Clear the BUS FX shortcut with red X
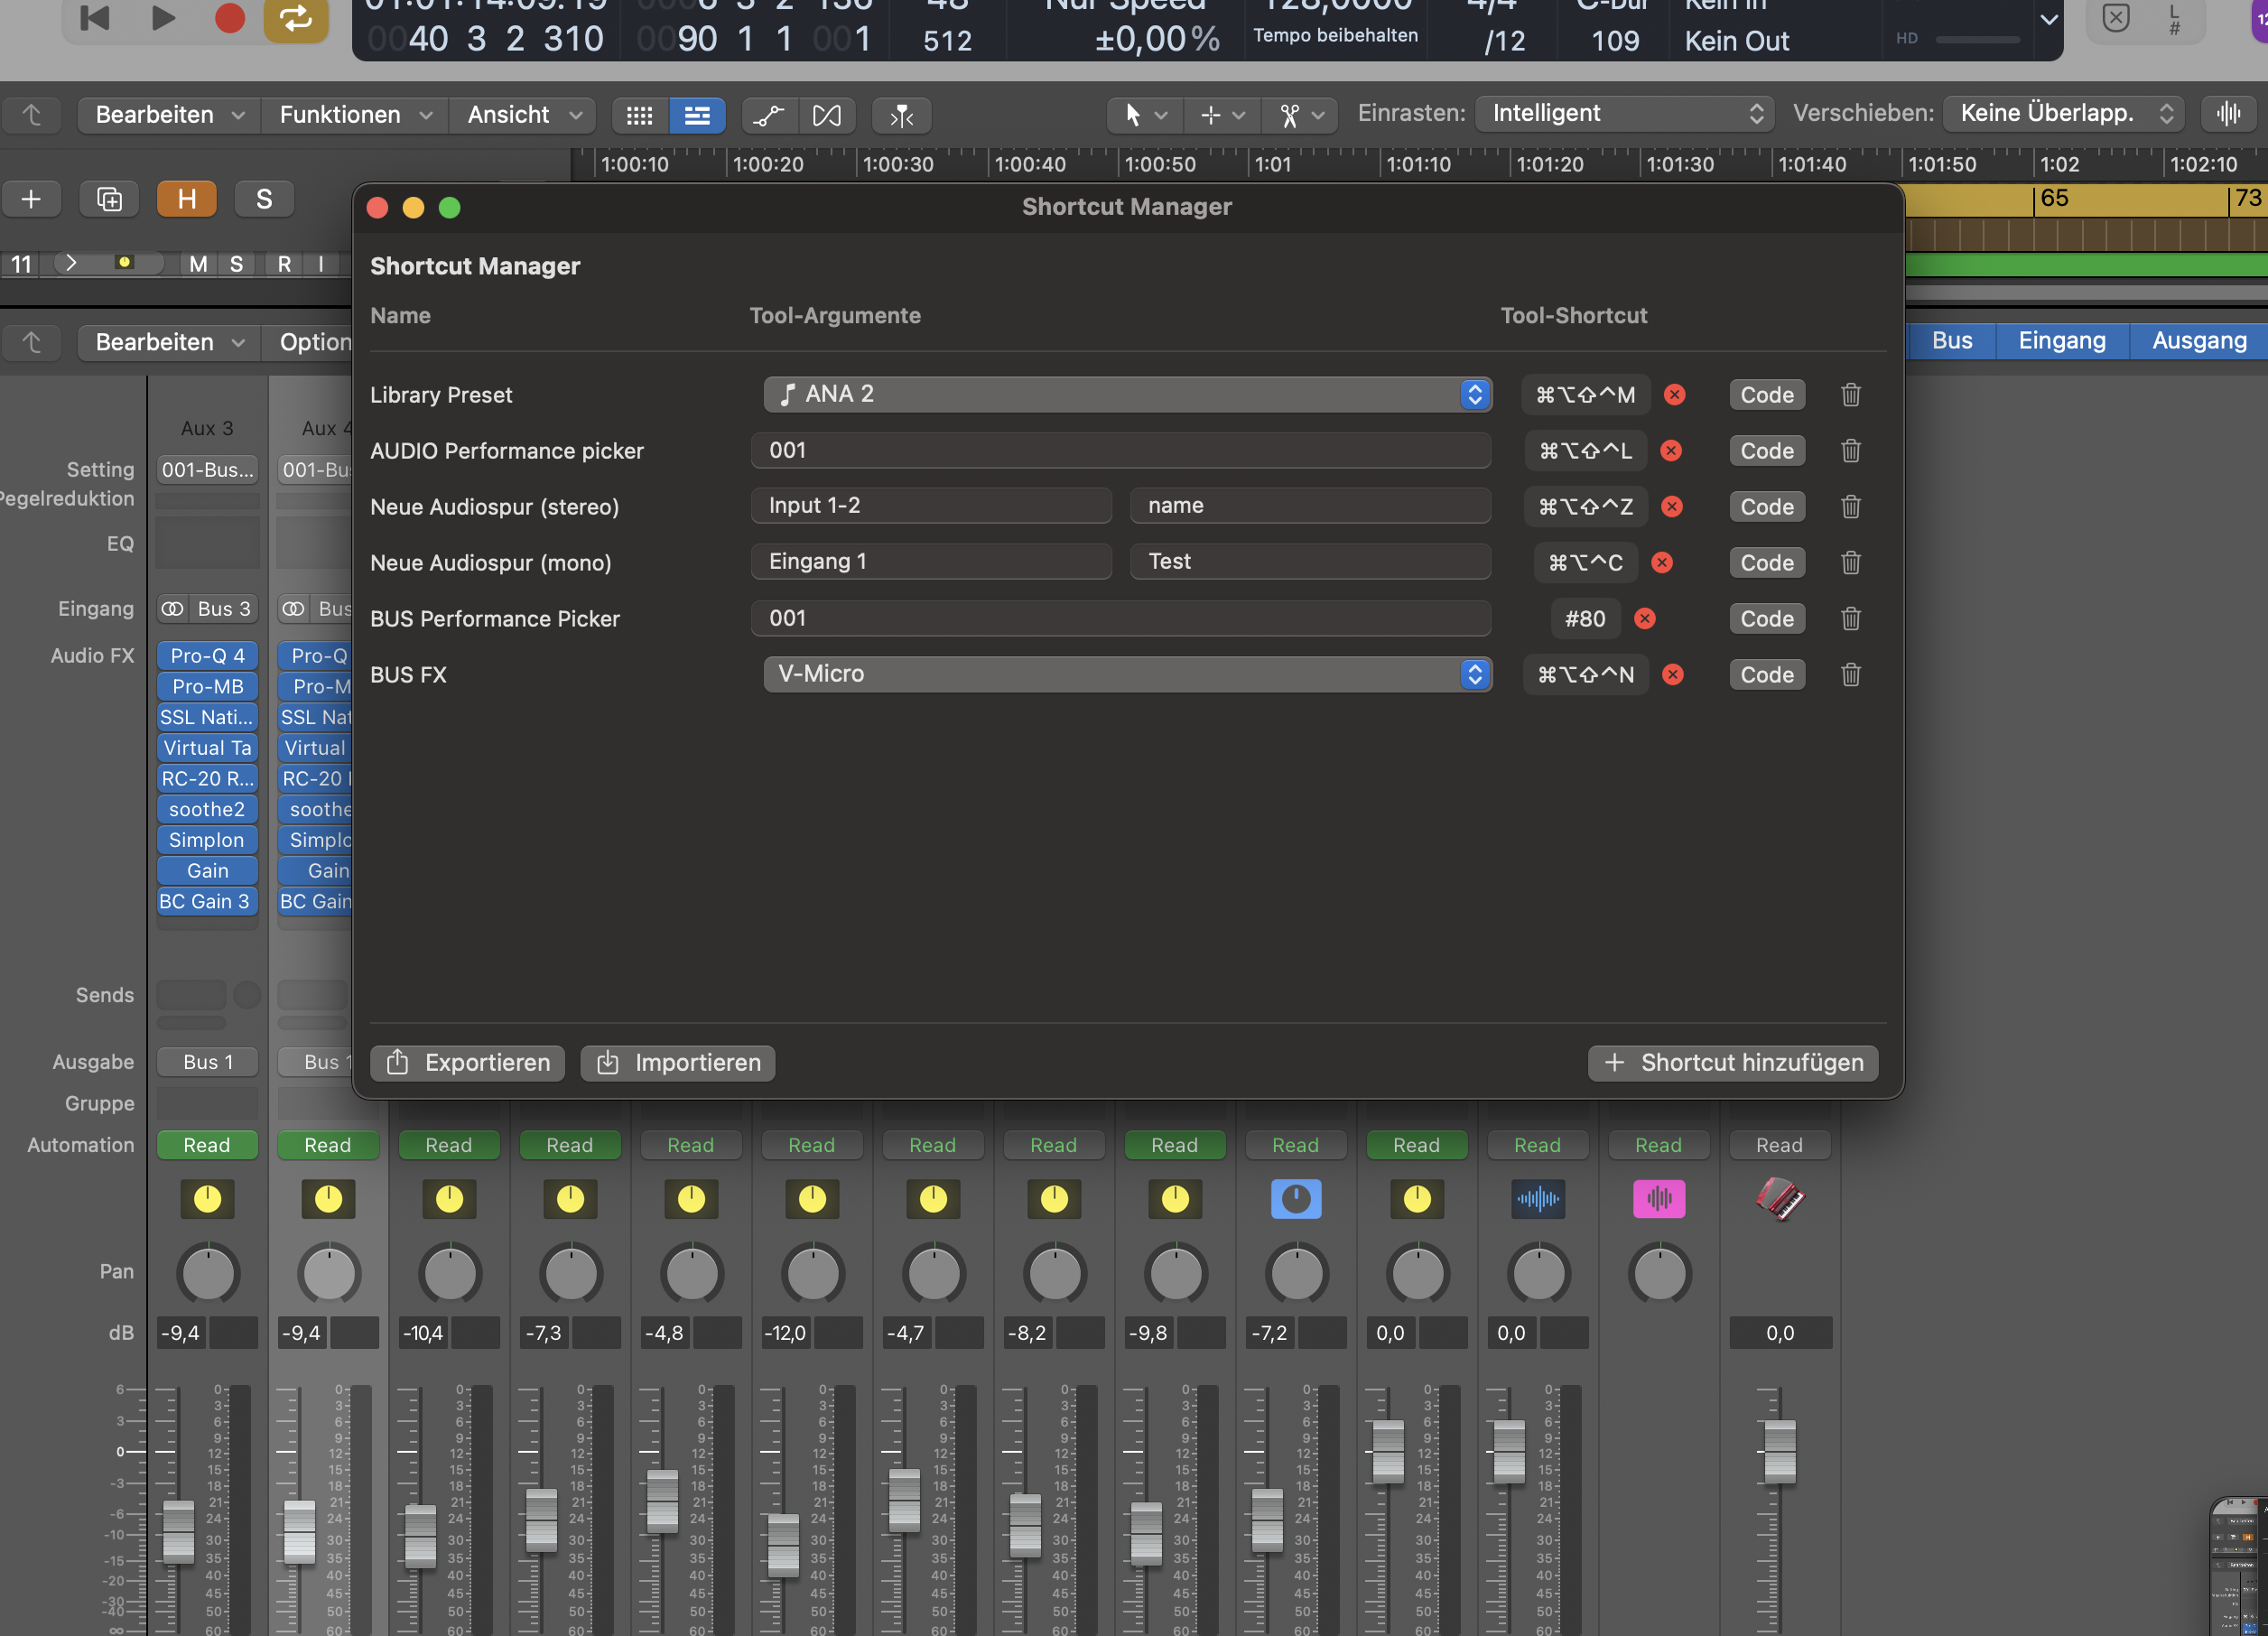The image size is (2268, 1636). point(1673,675)
